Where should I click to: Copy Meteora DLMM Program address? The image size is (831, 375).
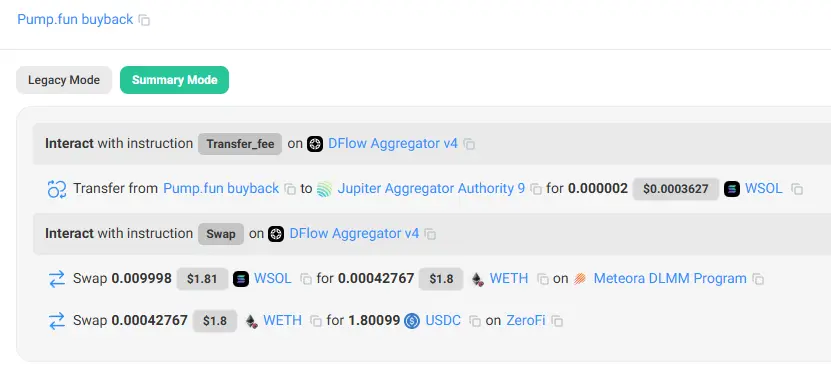pos(758,279)
